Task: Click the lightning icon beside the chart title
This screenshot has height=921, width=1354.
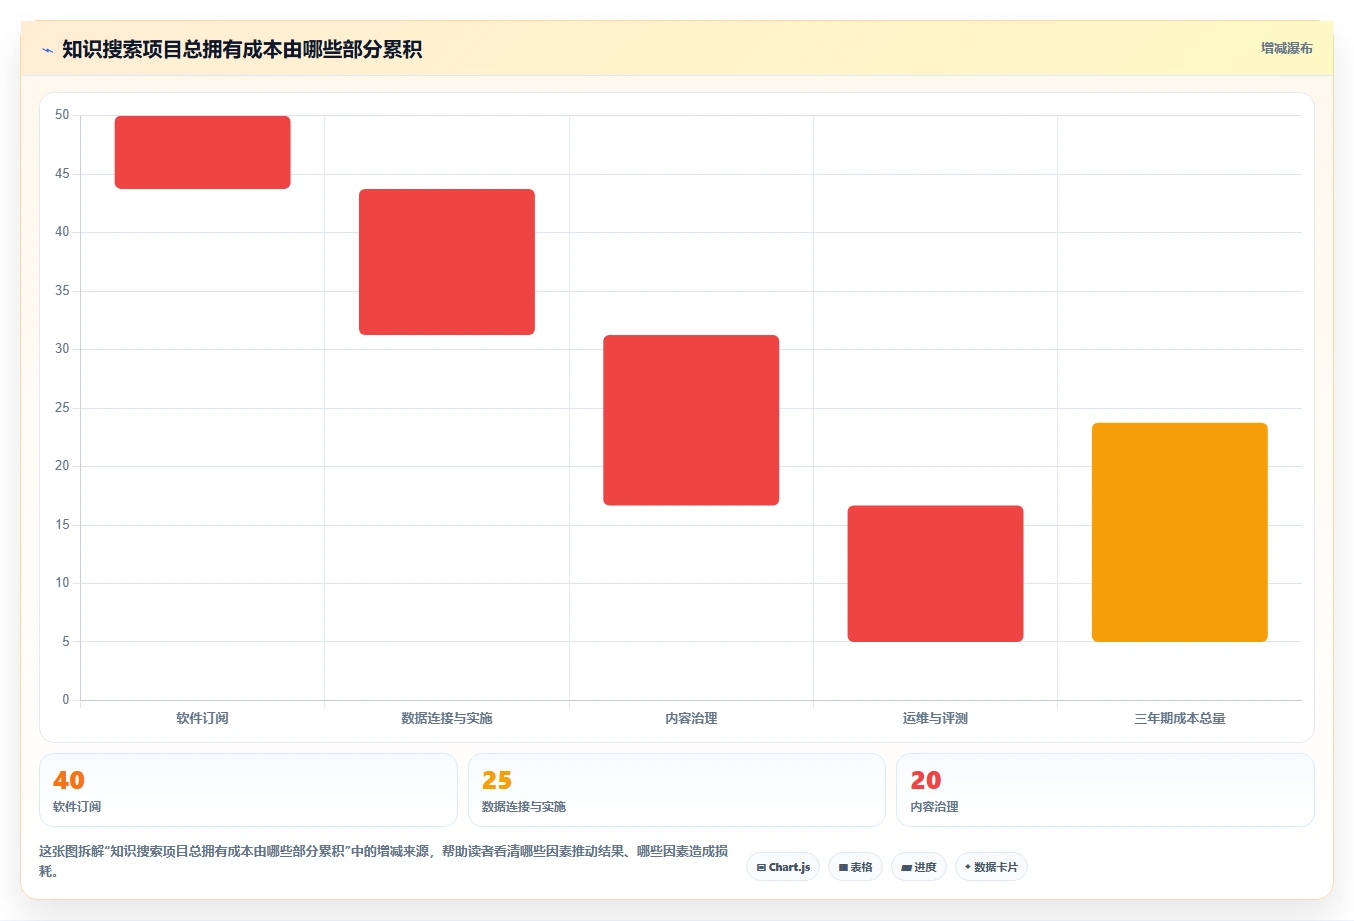Action: [x=47, y=50]
